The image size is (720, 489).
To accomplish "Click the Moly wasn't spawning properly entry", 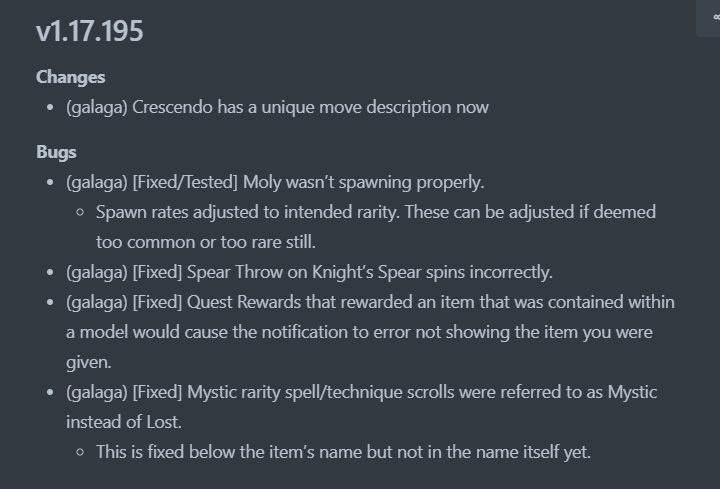I will pyautogui.click(x=275, y=182).
